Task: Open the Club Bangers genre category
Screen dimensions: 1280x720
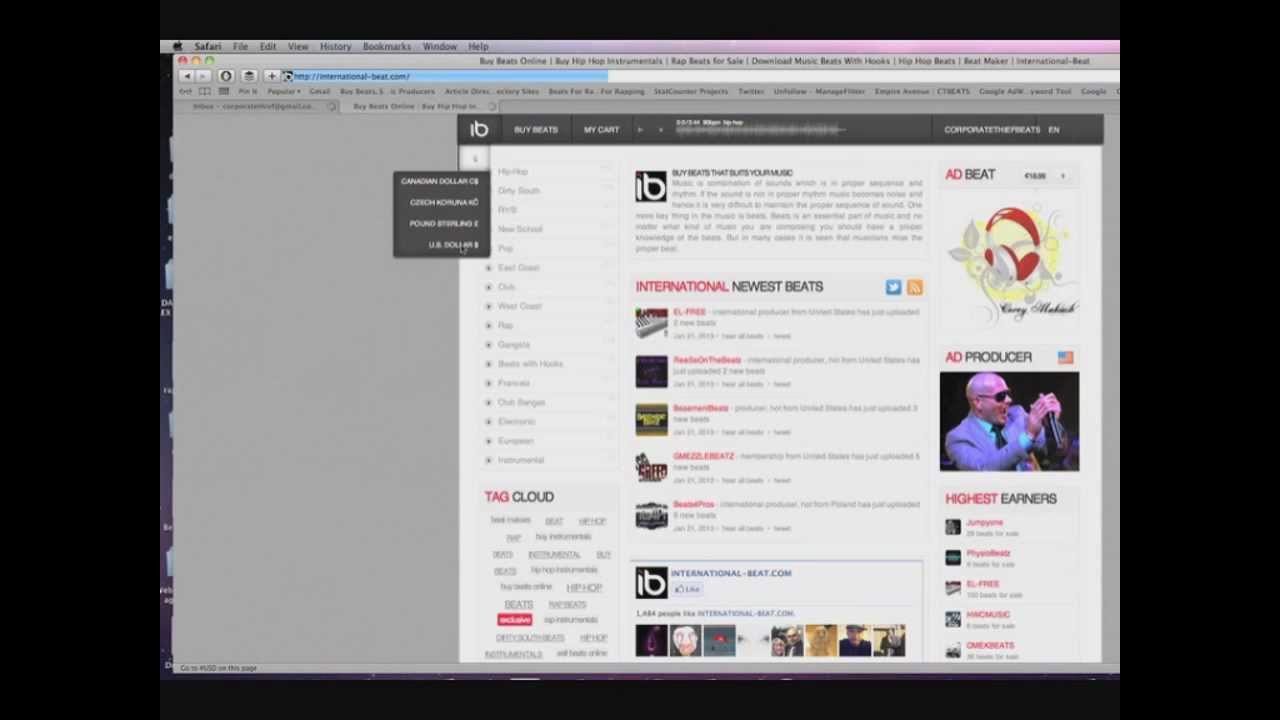Action: pyautogui.click(x=522, y=402)
